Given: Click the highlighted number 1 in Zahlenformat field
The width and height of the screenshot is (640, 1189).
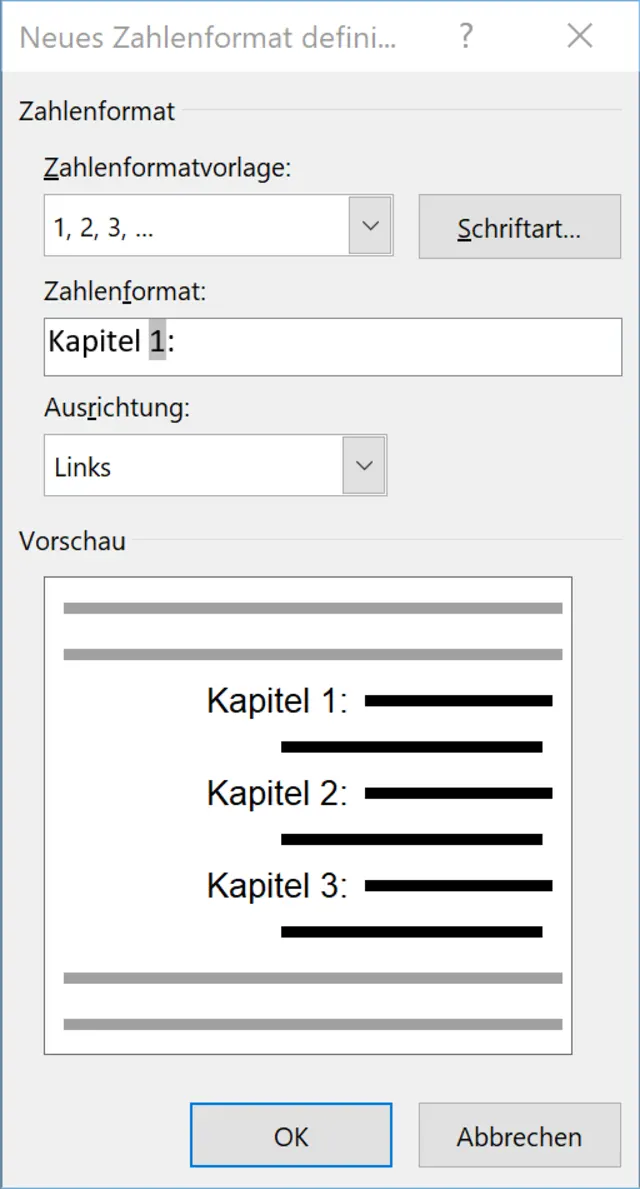Looking at the screenshot, I should (157, 343).
